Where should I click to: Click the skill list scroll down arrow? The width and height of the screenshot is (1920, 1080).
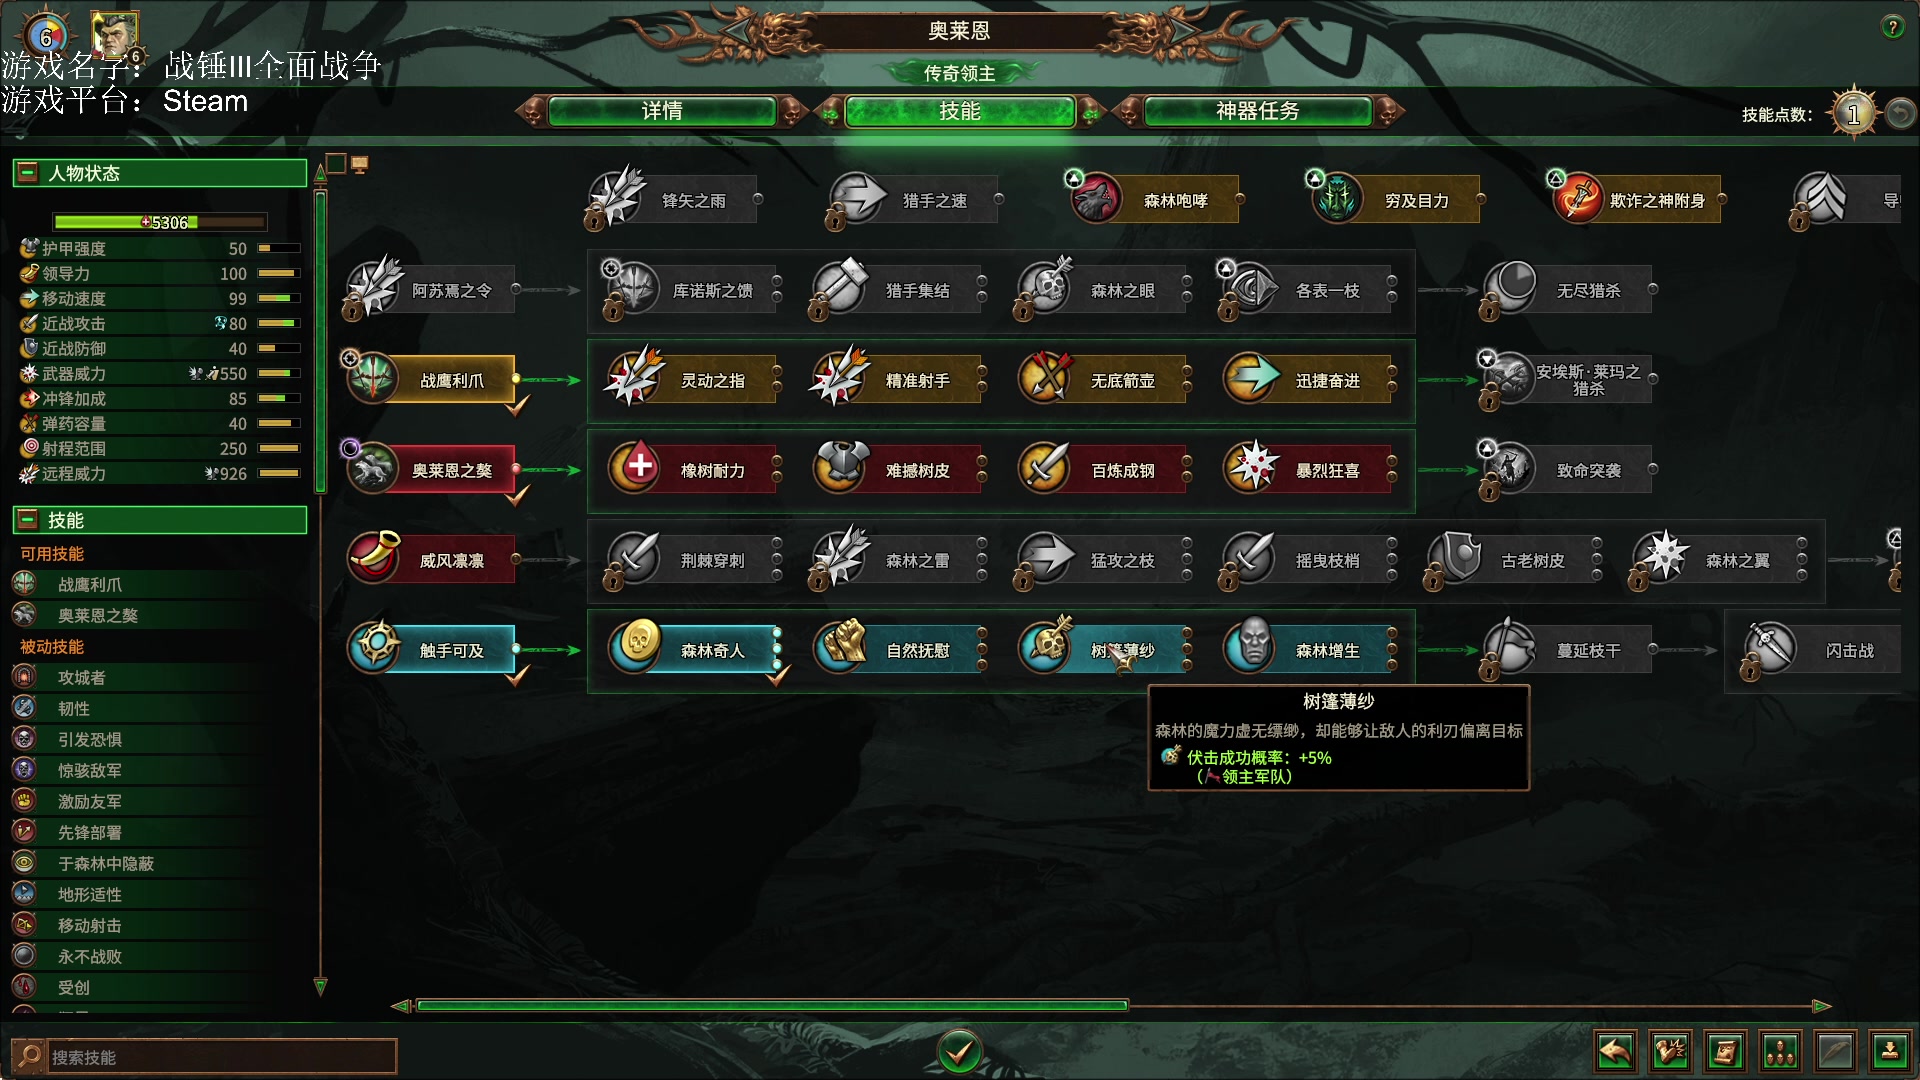pos(321,988)
